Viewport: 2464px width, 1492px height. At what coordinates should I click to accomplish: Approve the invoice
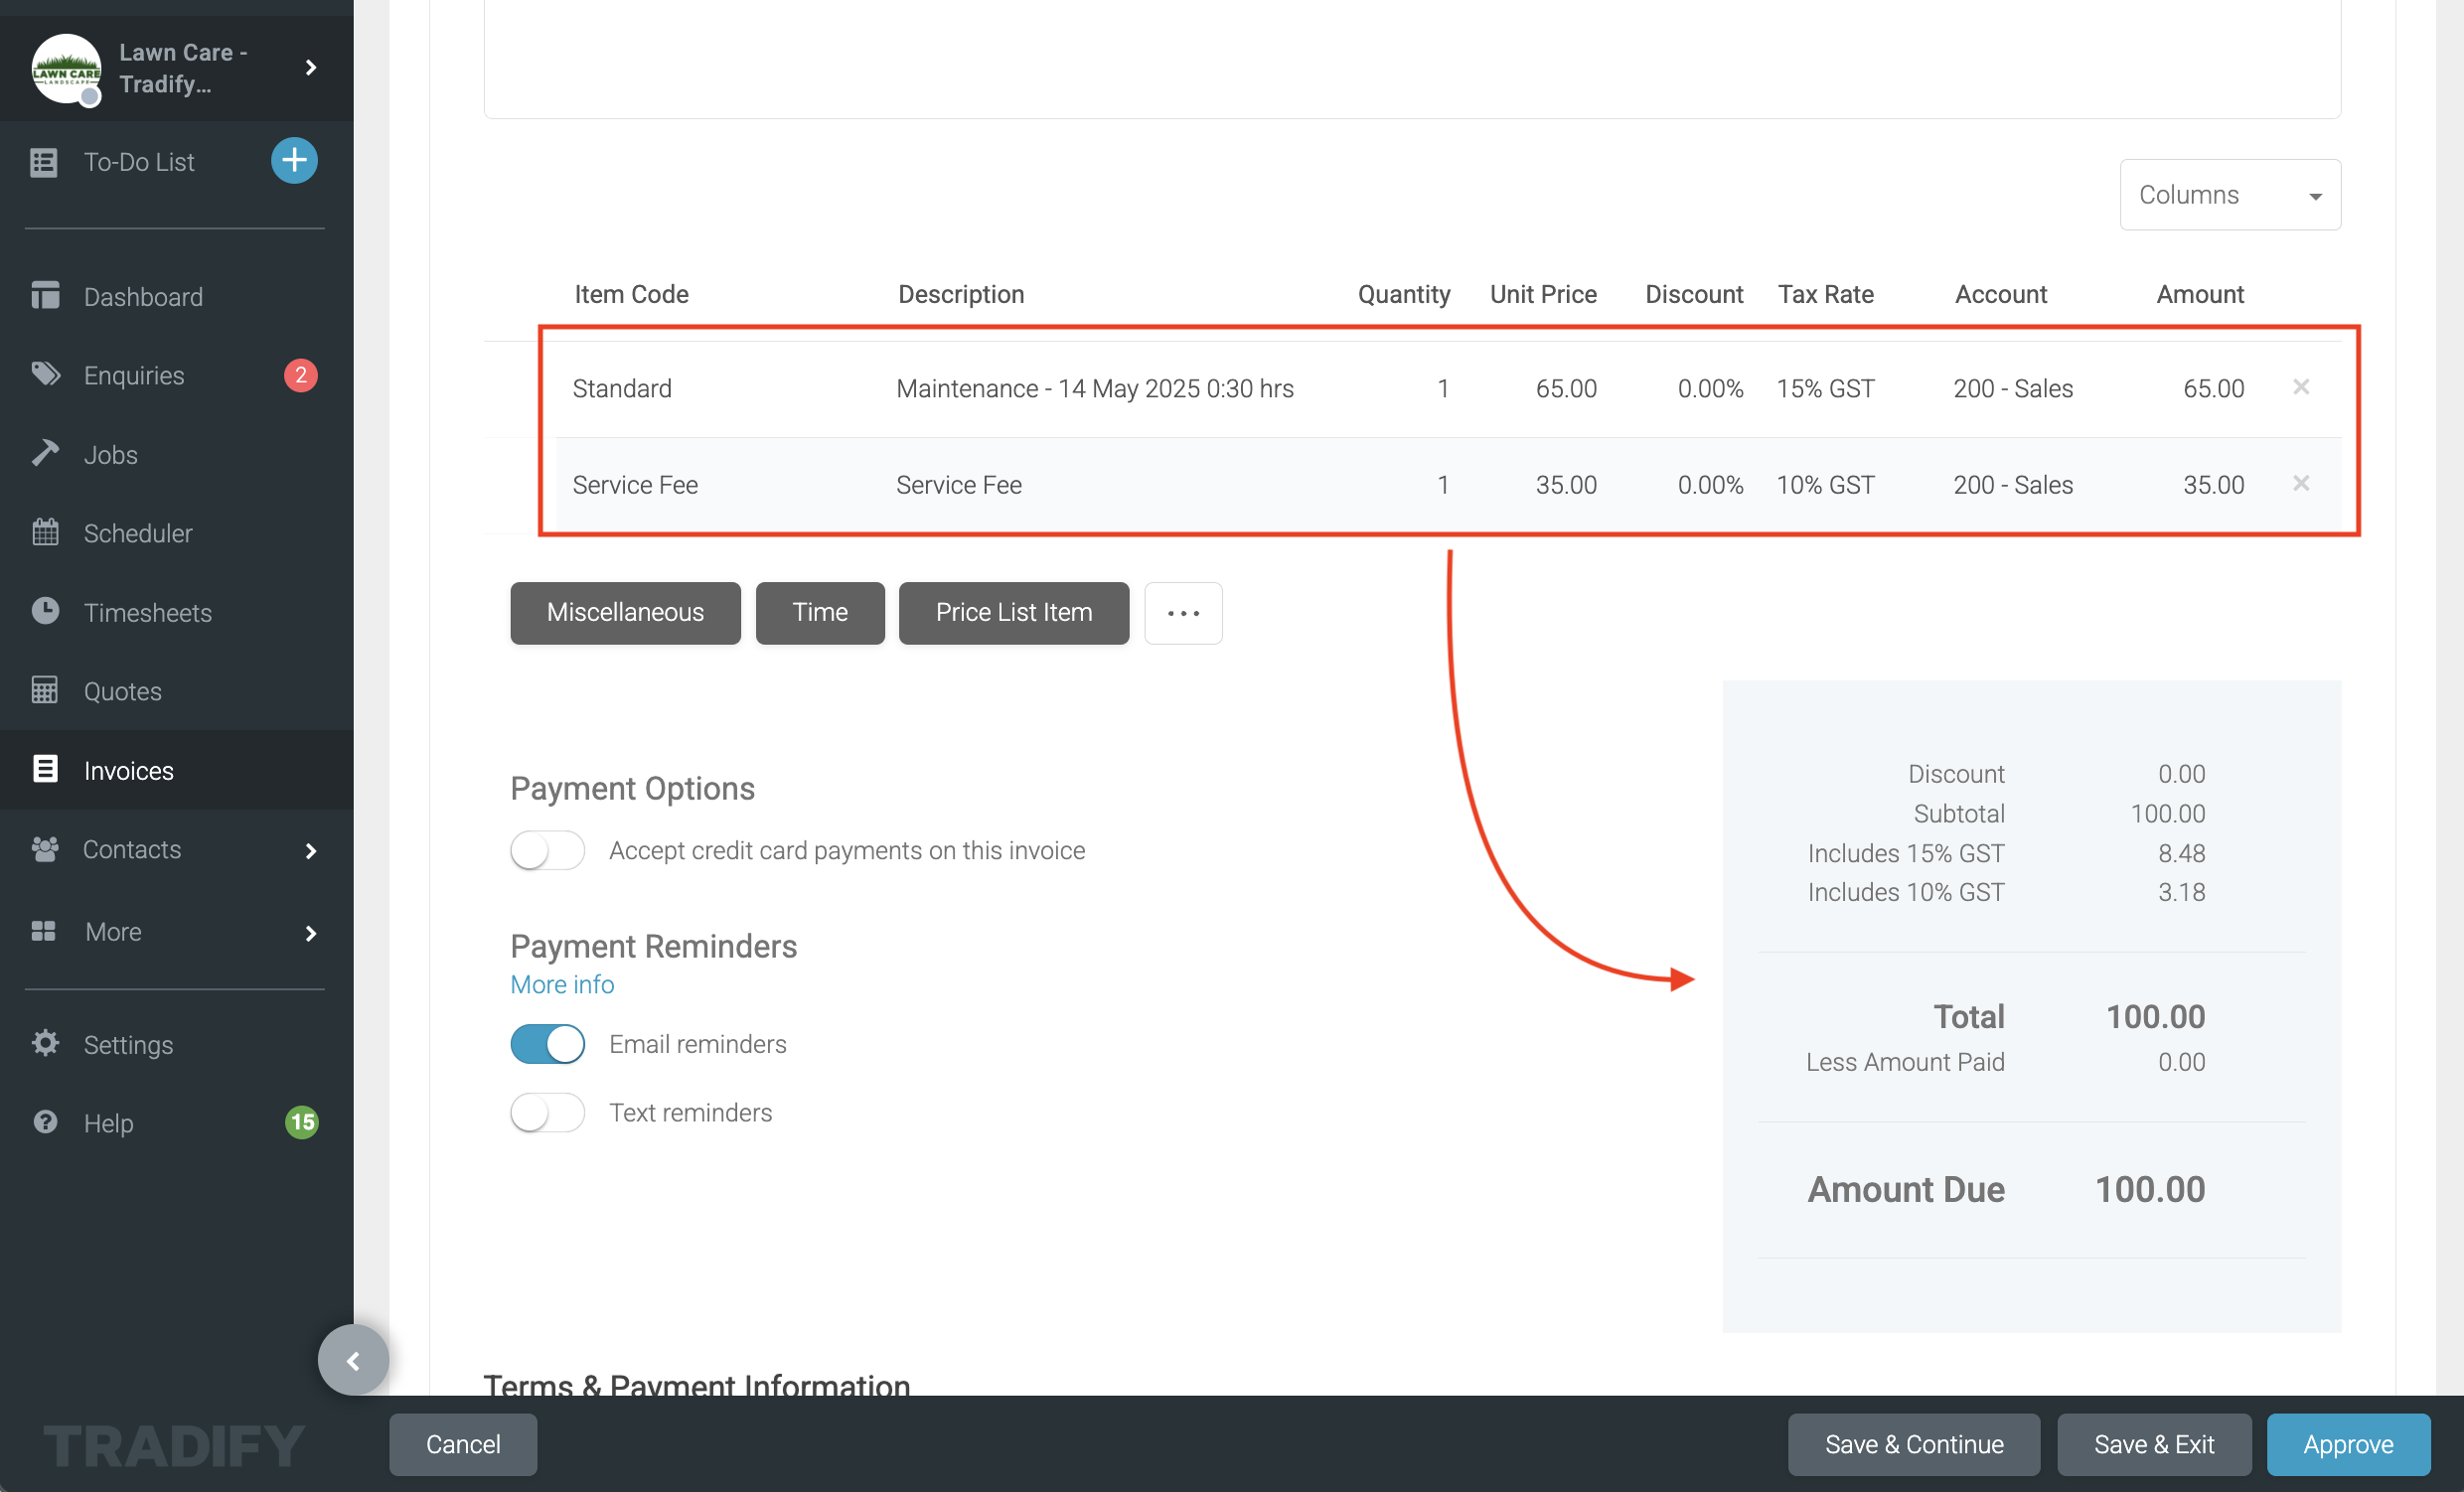[x=2348, y=1444]
